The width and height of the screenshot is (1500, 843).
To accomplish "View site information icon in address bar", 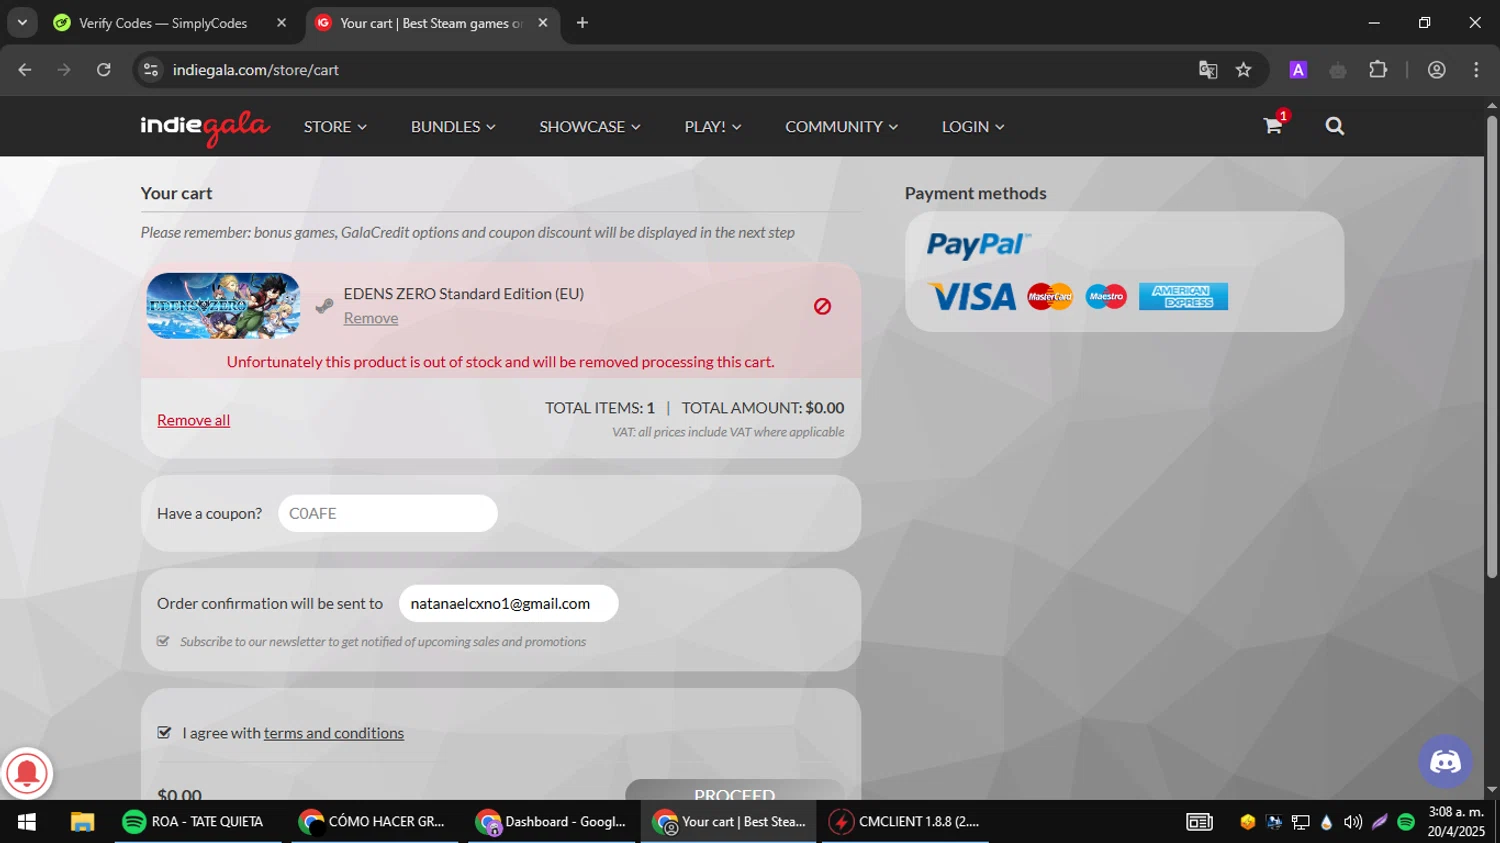I will (151, 70).
